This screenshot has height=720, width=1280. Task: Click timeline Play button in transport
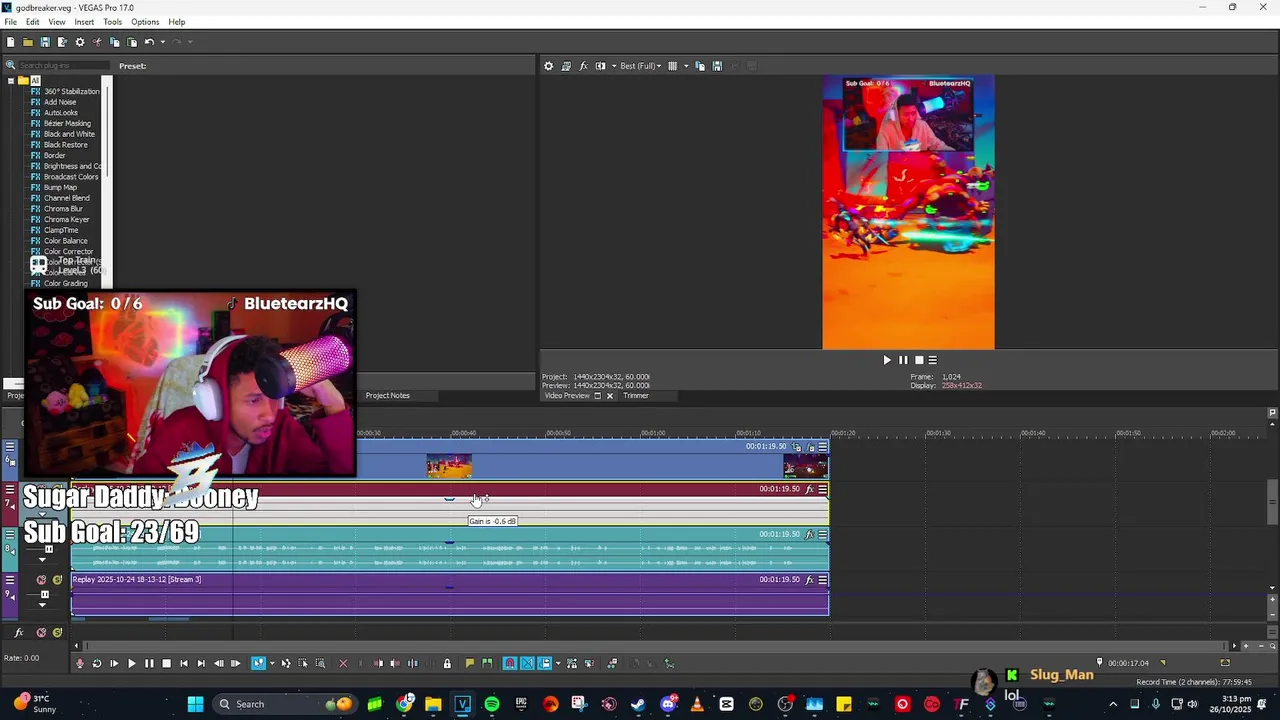pyautogui.click(x=131, y=663)
